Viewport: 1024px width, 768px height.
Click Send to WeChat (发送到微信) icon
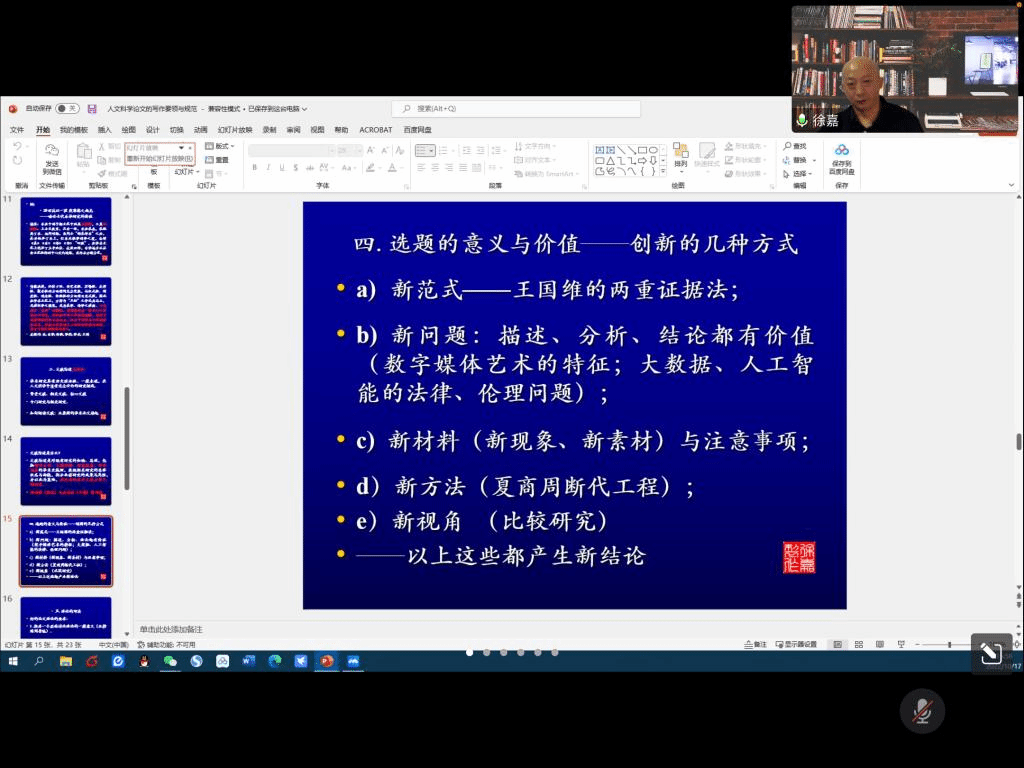point(52,160)
